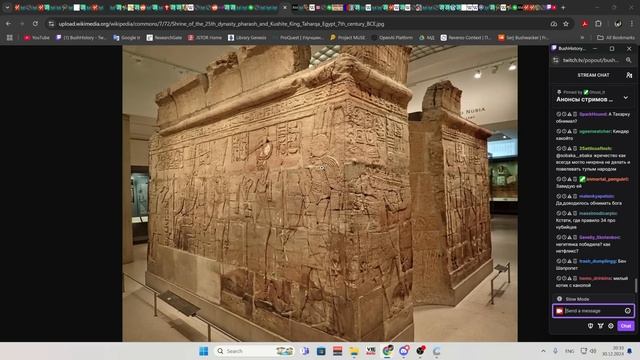The image size is (640, 360).
Task: Open the browser profile avatar
Action: coord(618,24)
